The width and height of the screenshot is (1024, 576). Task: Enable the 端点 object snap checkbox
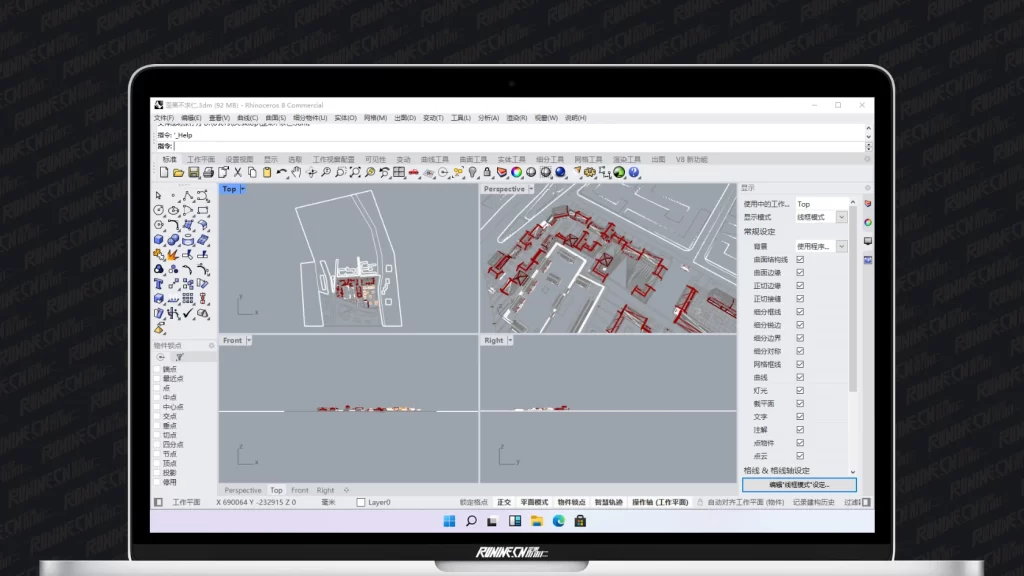click(x=156, y=369)
